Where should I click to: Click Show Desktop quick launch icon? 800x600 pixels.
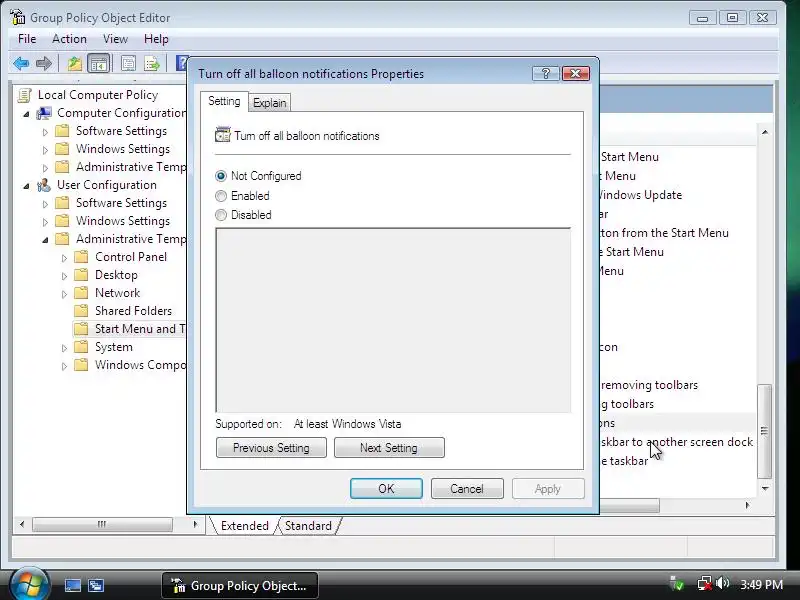tap(72, 585)
